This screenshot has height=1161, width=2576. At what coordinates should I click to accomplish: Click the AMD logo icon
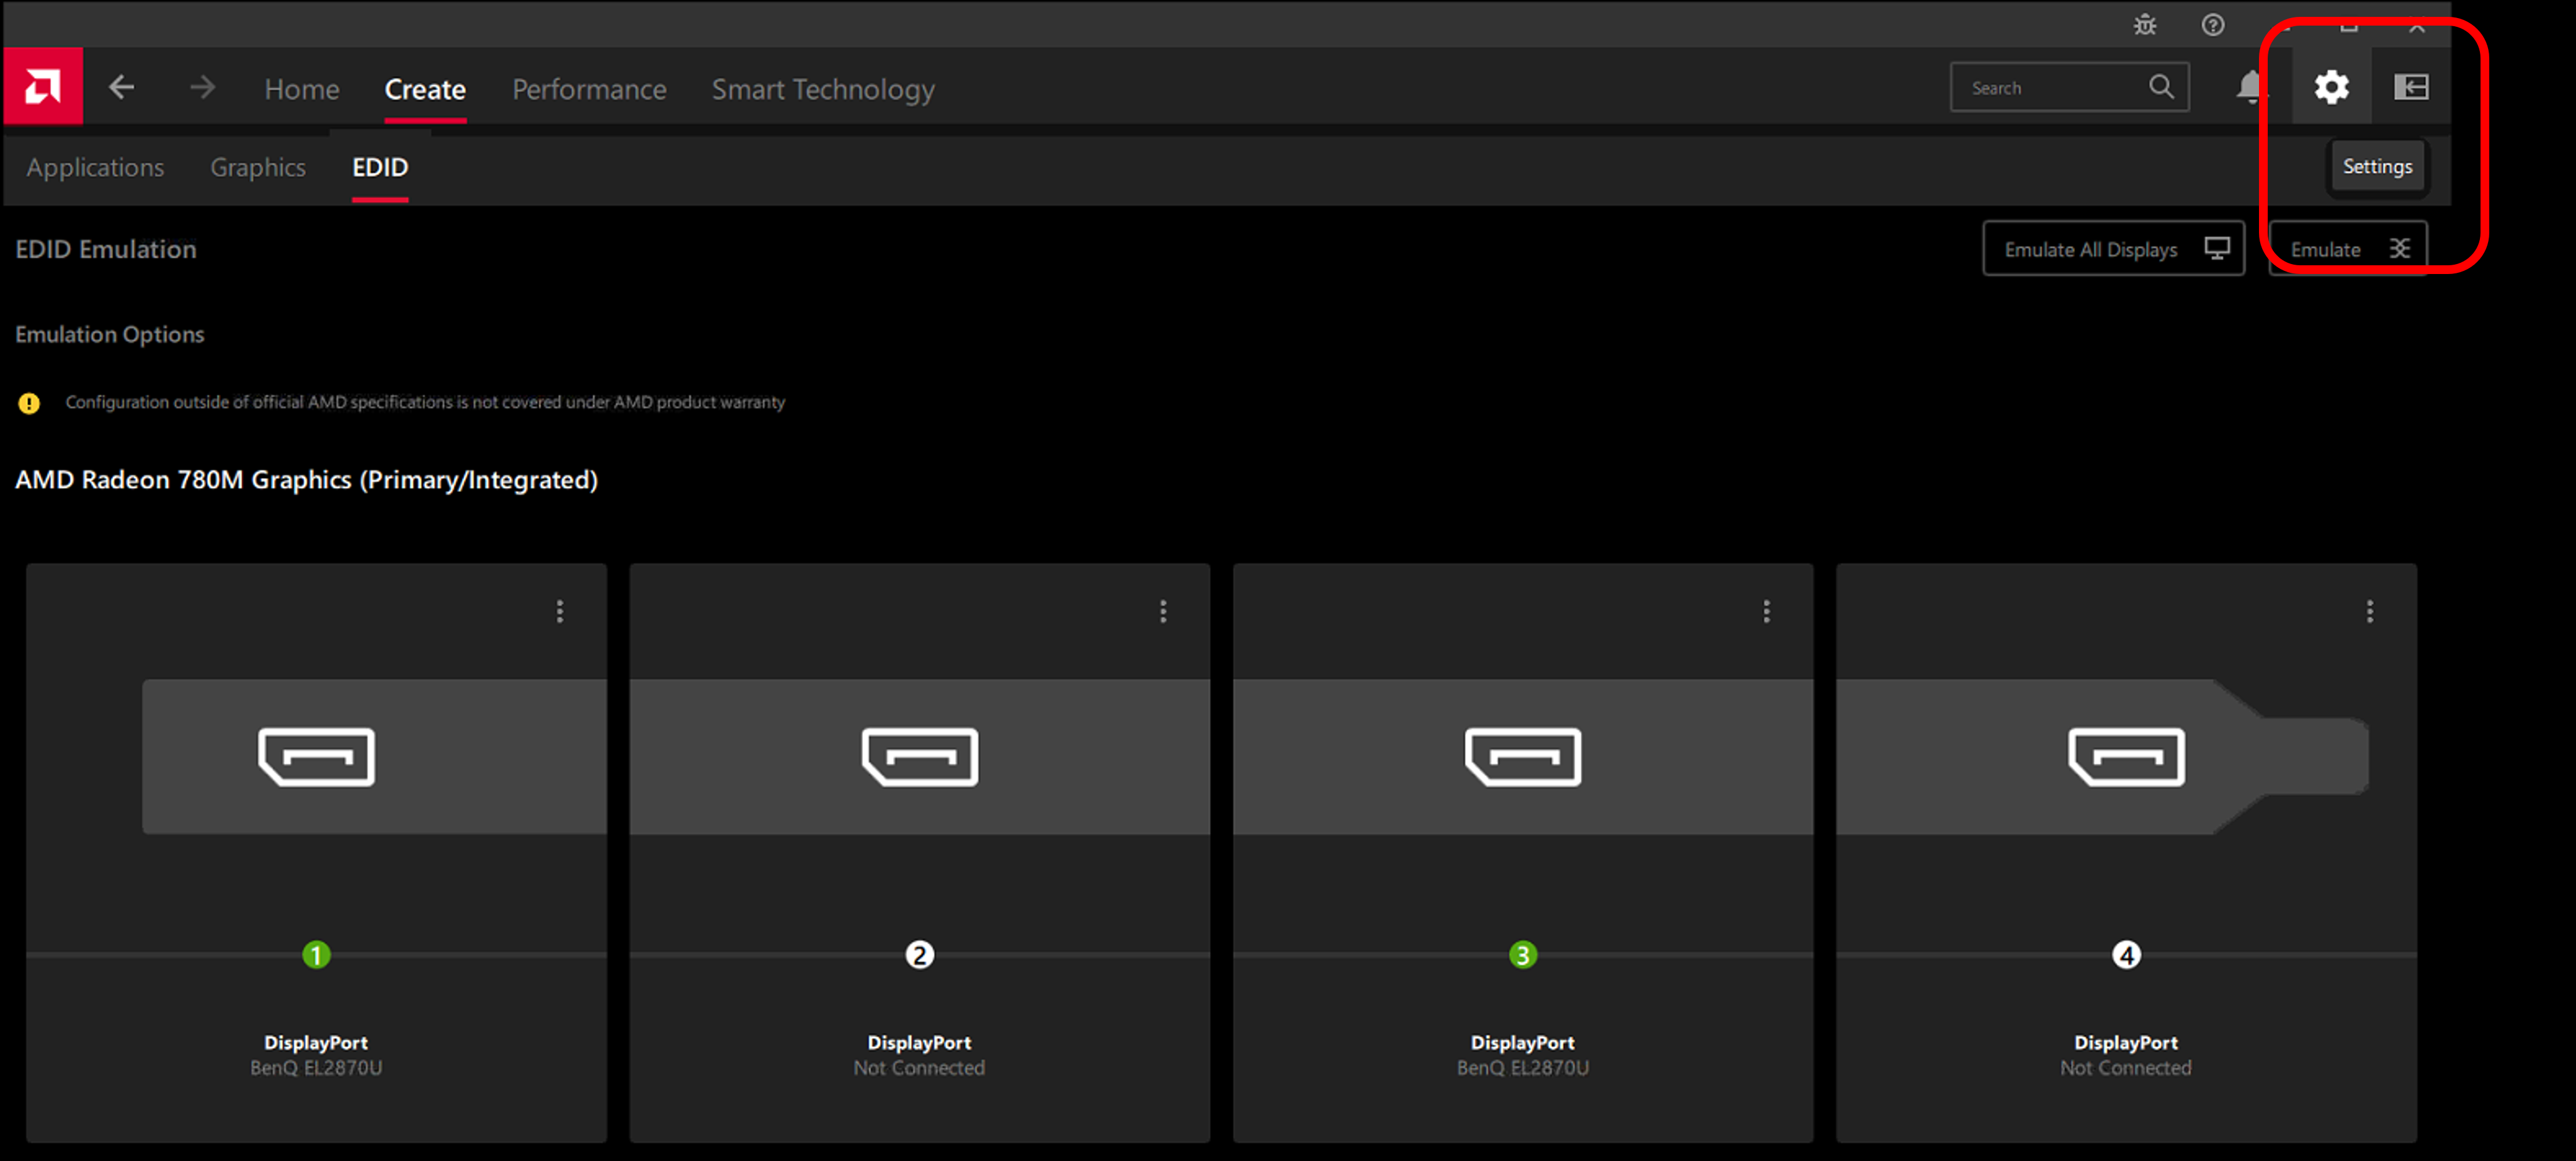point(43,87)
